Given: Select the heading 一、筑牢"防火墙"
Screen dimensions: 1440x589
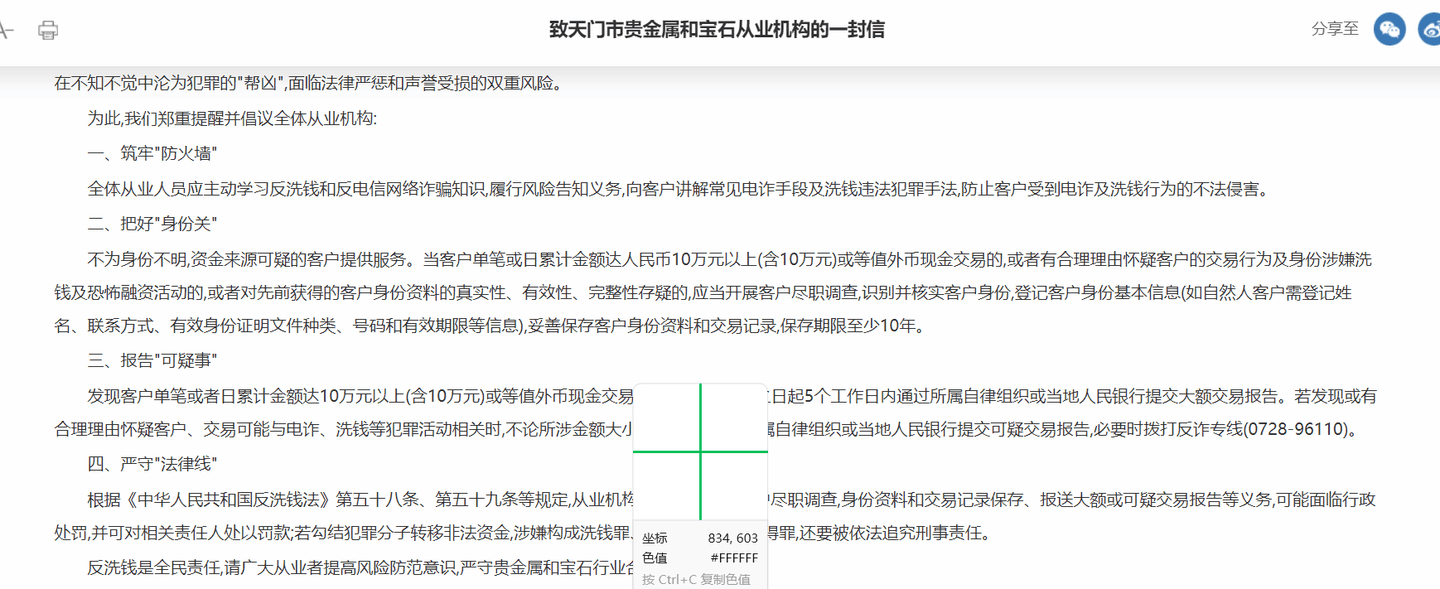Looking at the screenshot, I should pos(153,153).
